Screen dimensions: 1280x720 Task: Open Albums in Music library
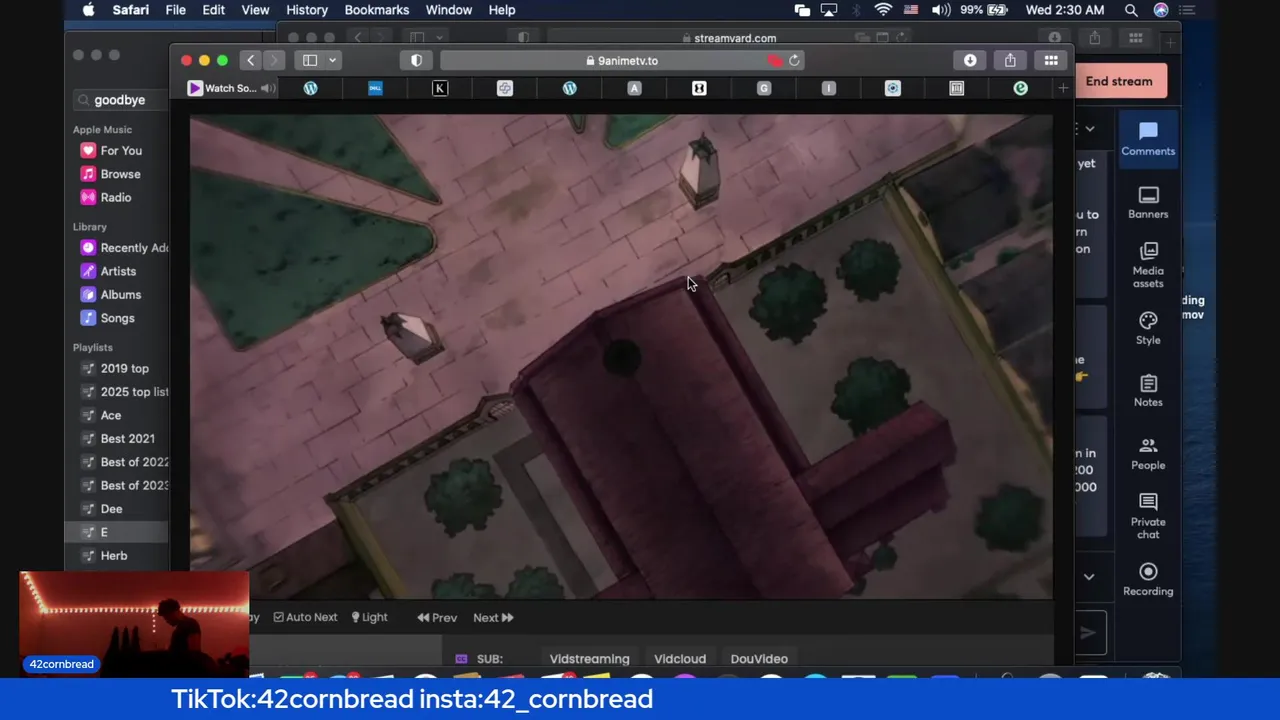coord(111,295)
